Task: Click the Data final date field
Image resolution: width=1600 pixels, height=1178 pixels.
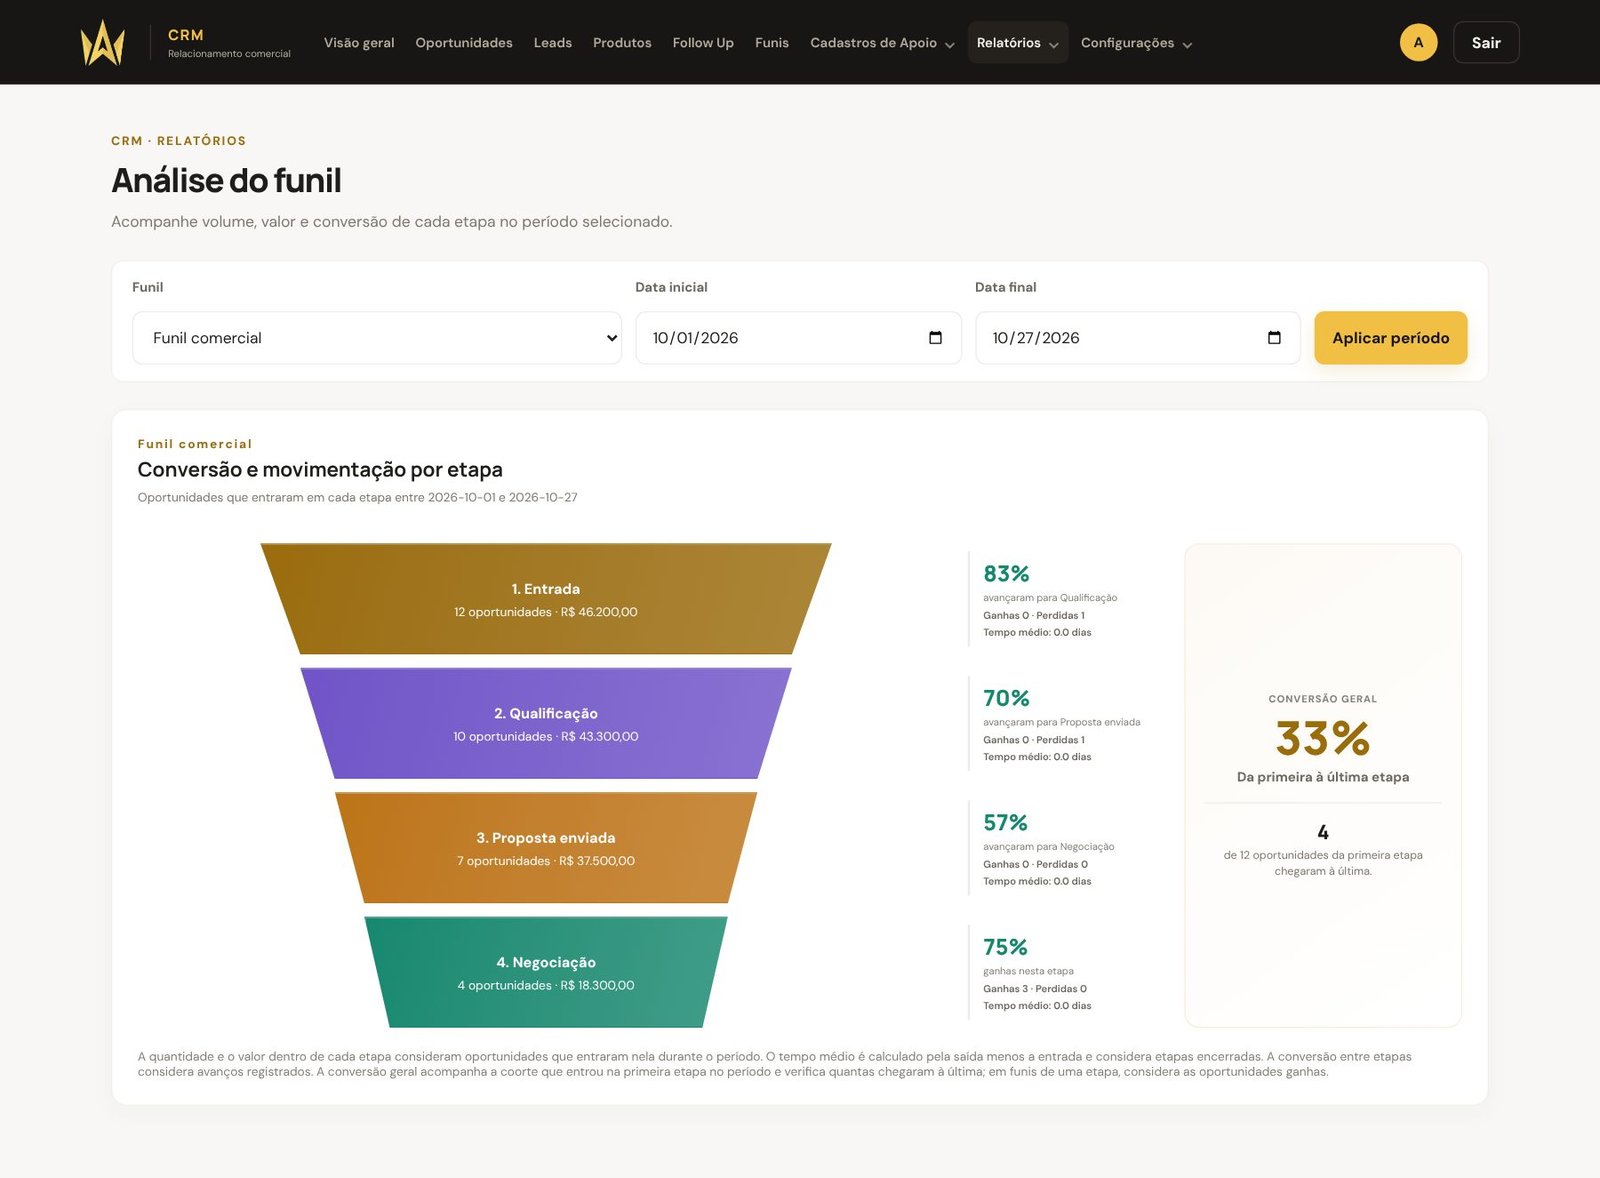Action: point(1138,338)
